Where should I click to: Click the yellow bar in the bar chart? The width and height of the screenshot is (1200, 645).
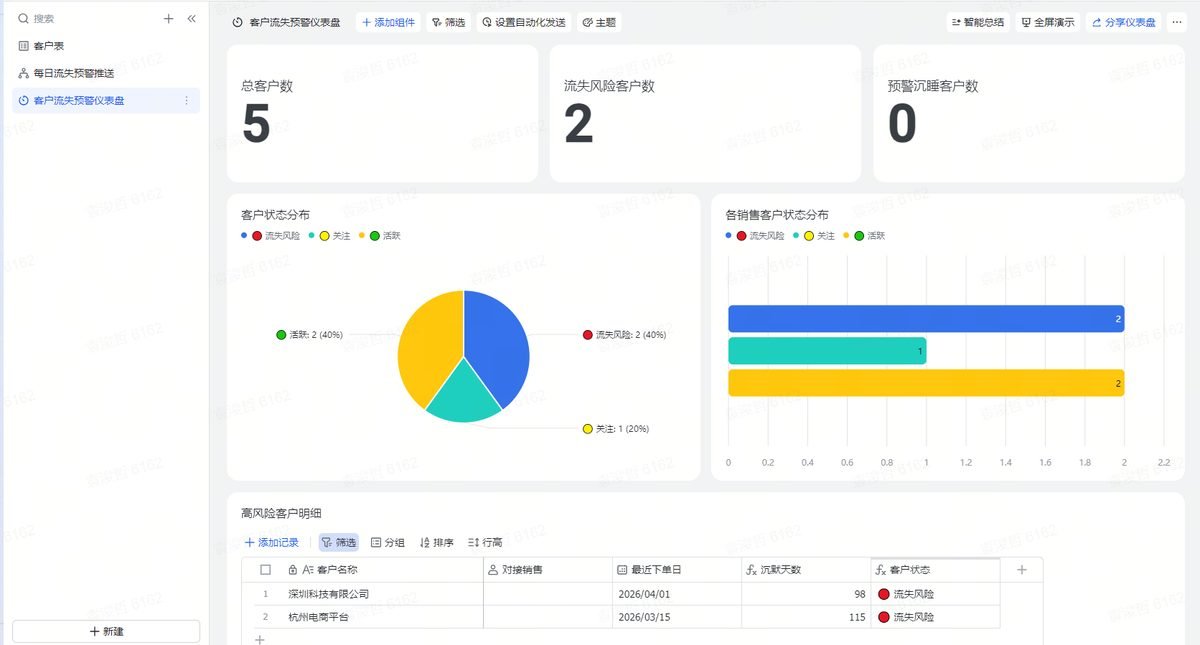click(x=926, y=383)
